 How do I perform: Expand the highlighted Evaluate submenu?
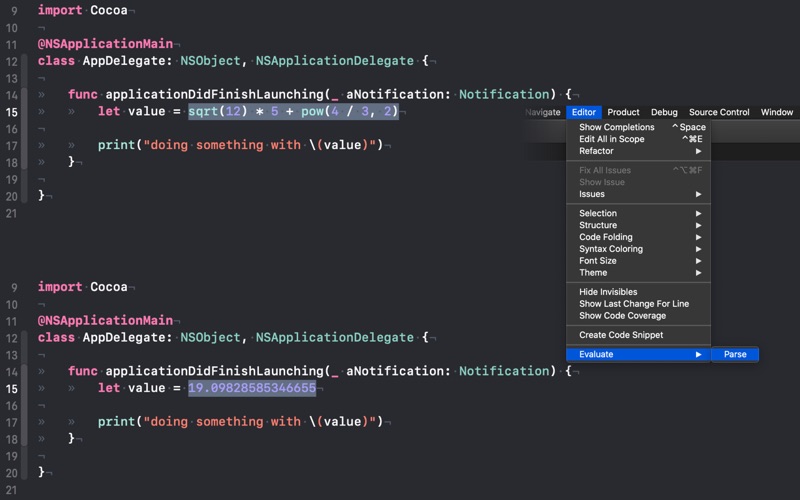[638, 354]
